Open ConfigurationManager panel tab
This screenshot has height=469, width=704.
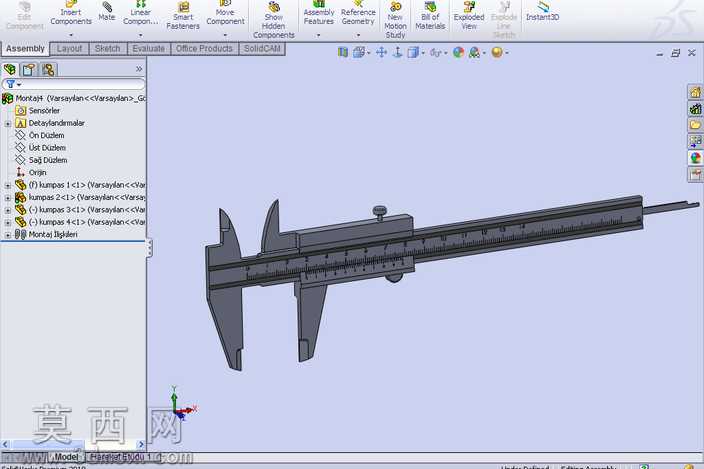coord(48,70)
